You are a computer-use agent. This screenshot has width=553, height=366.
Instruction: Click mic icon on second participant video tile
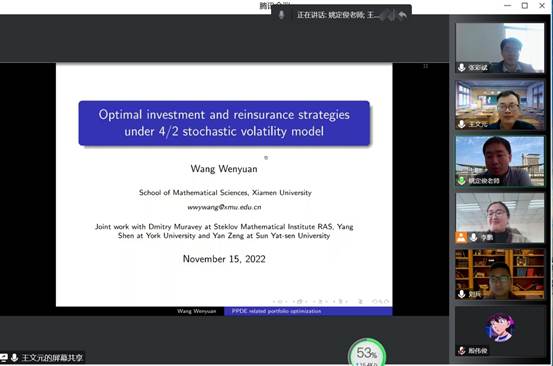pyautogui.click(x=461, y=124)
